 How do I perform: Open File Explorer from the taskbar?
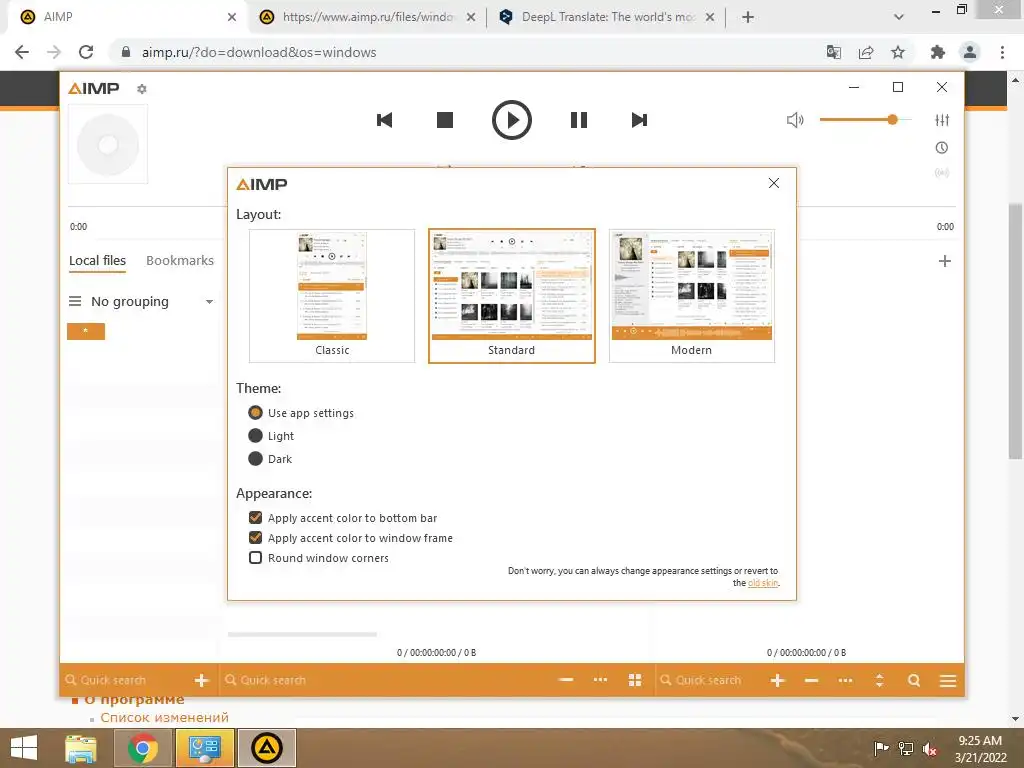coord(81,748)
